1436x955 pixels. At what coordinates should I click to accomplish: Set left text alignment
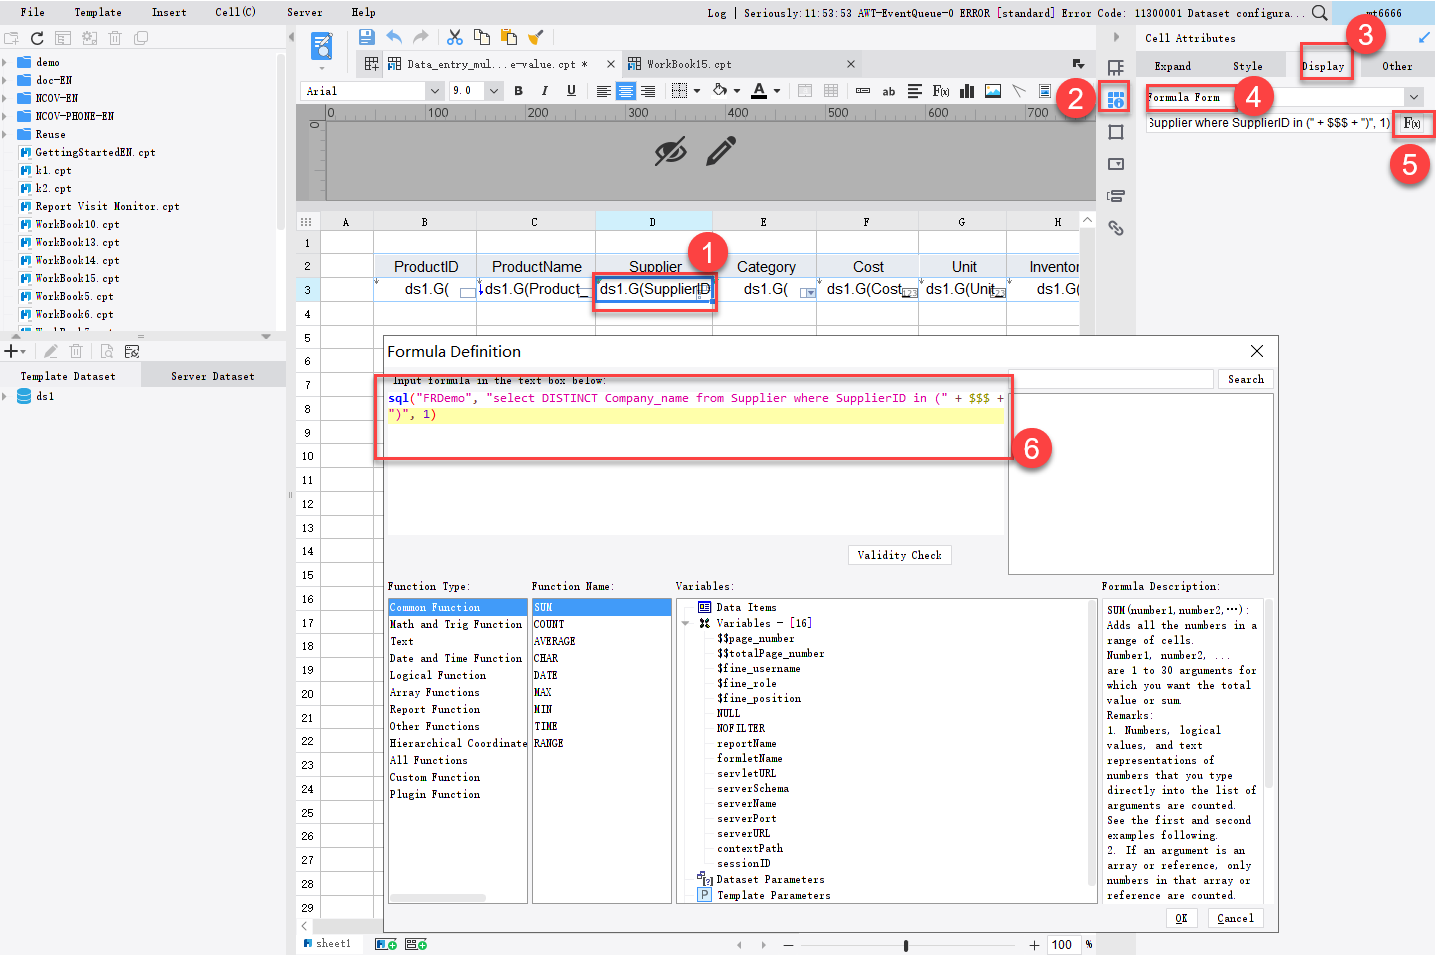[604, 91]
